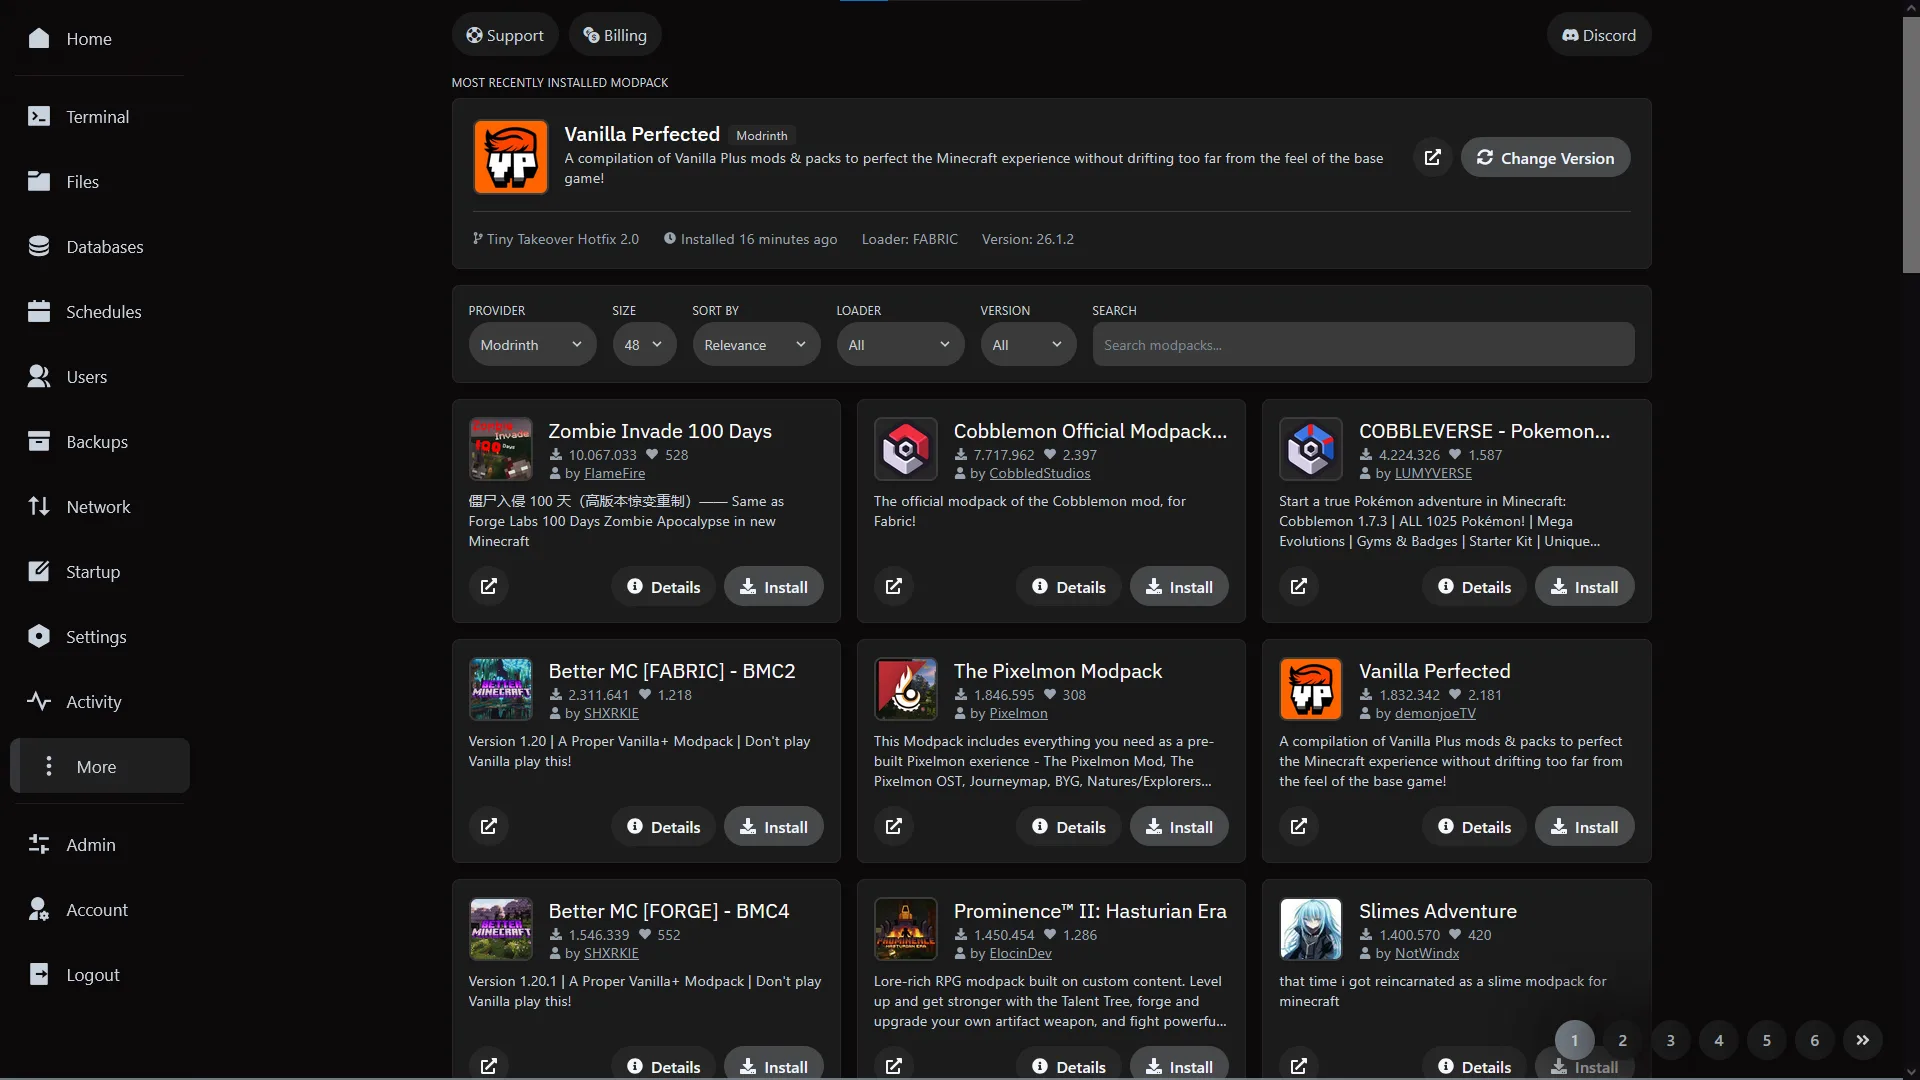This screenshot has width=1920, height=1080.
Task: Click the Zombie Invade 100 Days thumbnail
Action: click(x=501, y=449)
